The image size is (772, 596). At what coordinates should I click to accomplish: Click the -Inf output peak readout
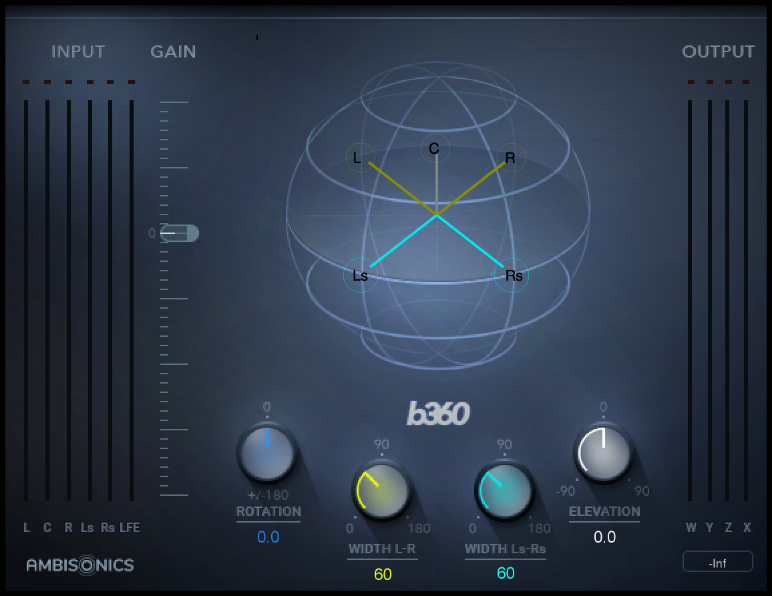pos(717,562)
